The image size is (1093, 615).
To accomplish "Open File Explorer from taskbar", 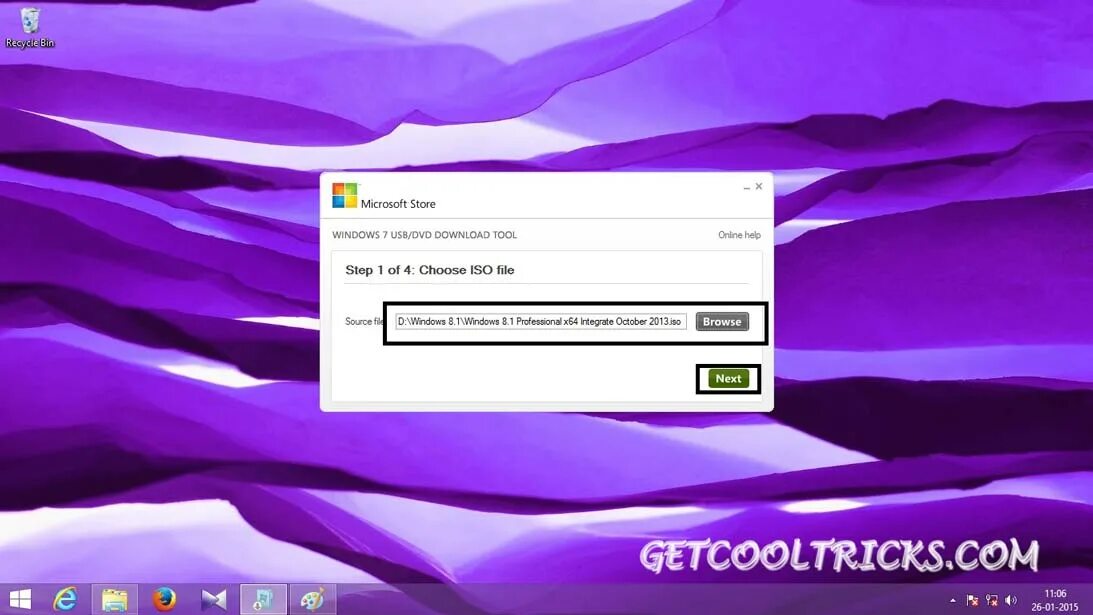I will tap(115, 599).
